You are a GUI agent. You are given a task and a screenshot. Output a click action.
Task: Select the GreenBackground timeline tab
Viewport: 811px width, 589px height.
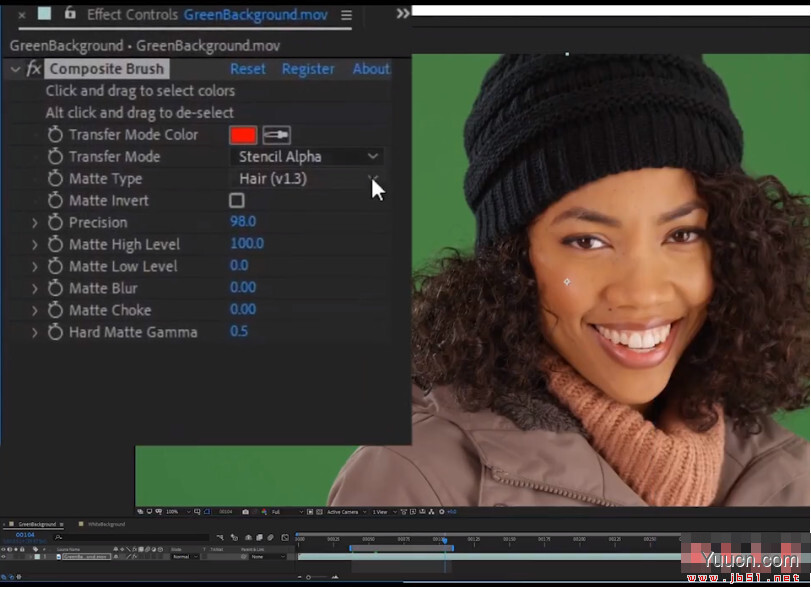38,524
